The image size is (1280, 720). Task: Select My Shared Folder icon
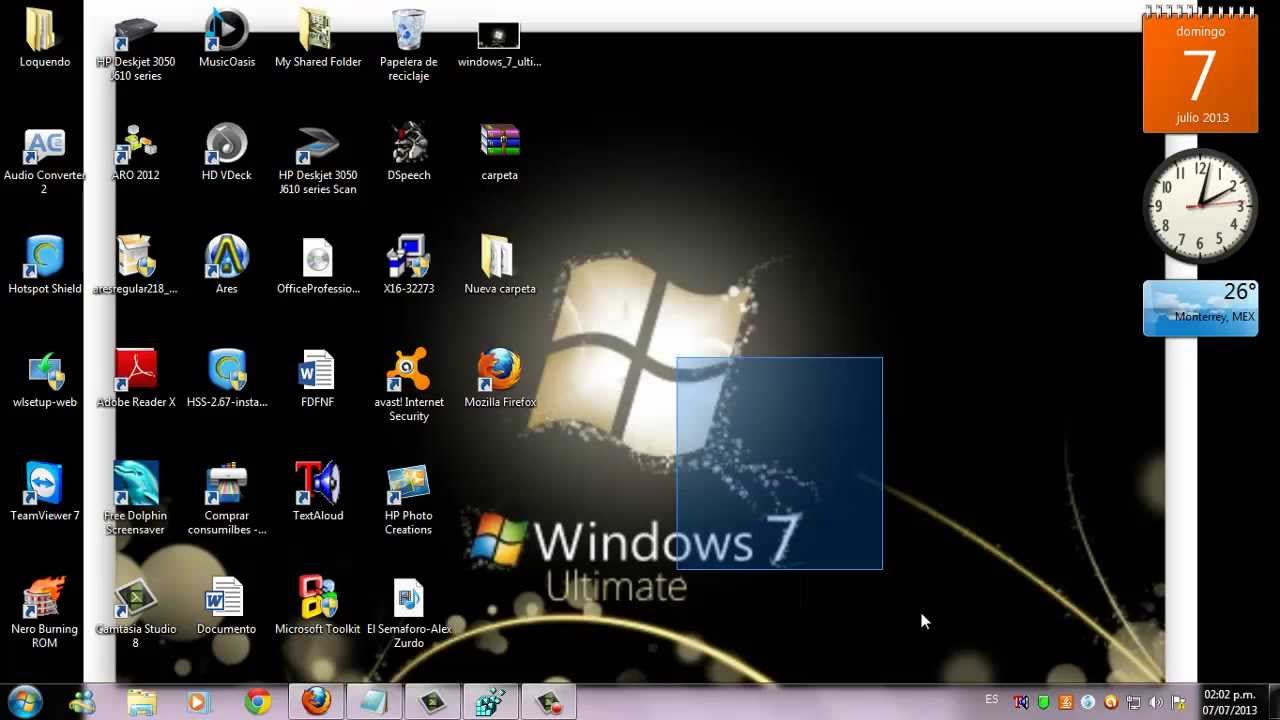[318, 38]
